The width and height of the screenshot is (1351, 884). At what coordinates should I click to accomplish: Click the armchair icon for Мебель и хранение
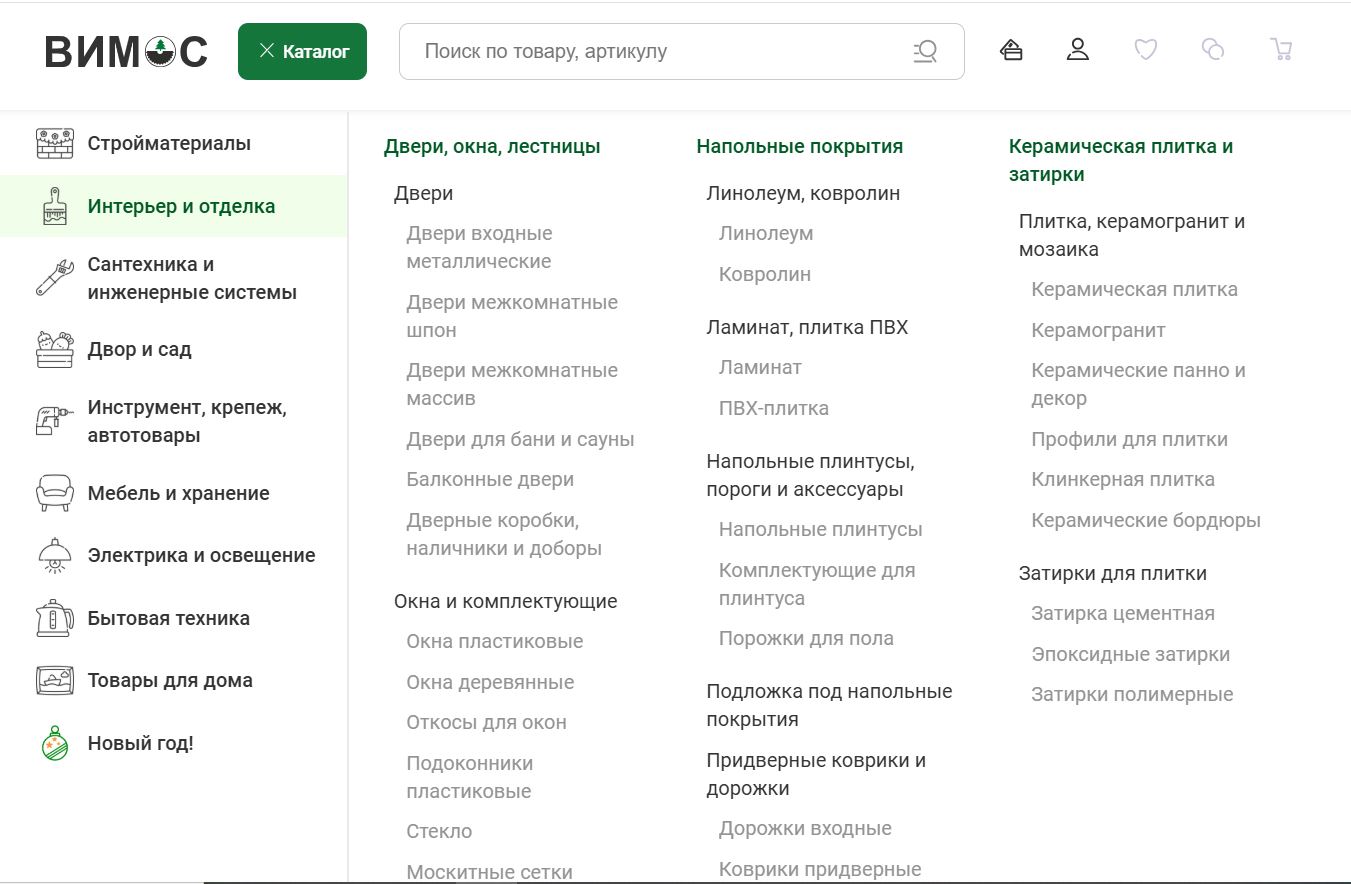tap(54, 494)
